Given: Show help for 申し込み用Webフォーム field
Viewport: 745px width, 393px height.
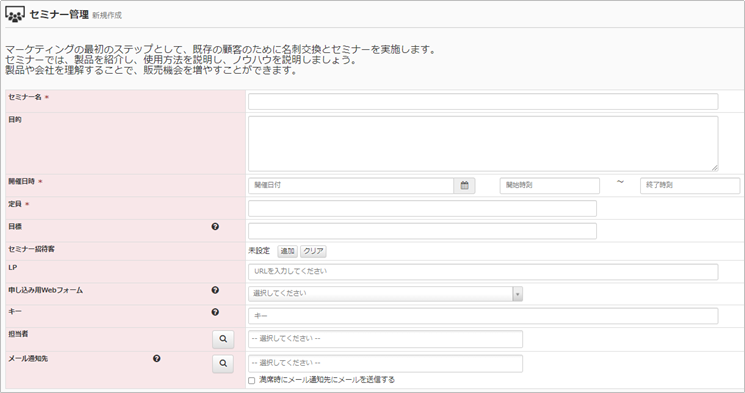Looking at the screenshot, I should [215, 290].
